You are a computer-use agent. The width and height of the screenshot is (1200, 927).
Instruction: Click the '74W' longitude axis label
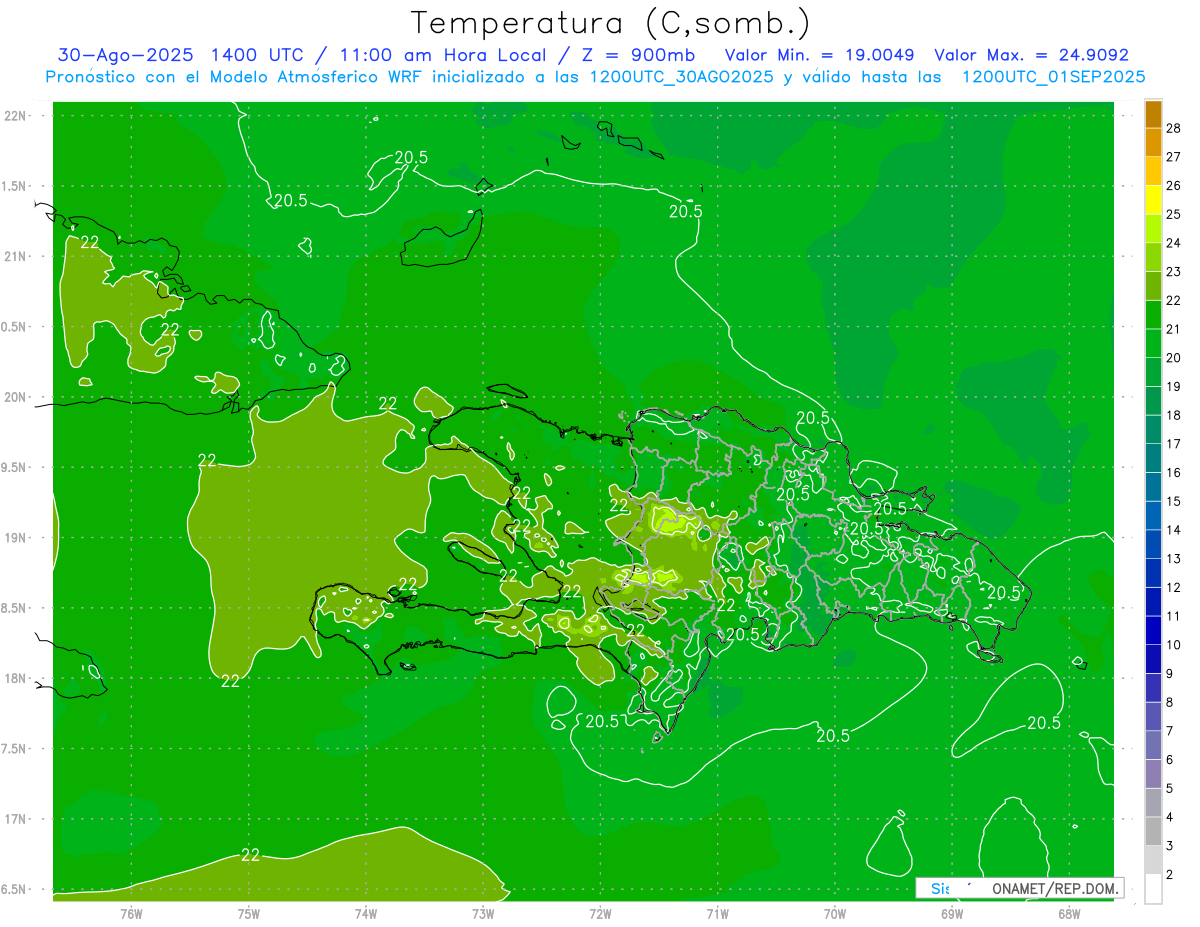[366, 914]
